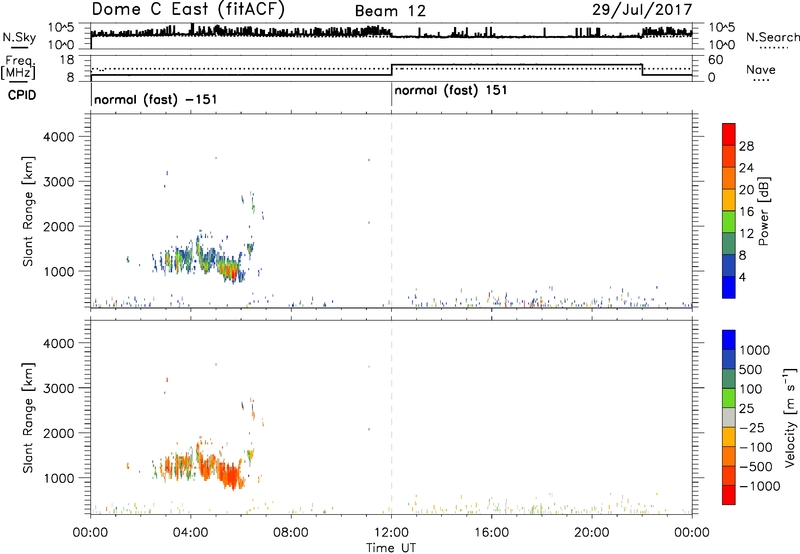This screenshot has width=800, height=554.
Task: Click the frequency step-up at 12:00
Action: tap(391, 70)
